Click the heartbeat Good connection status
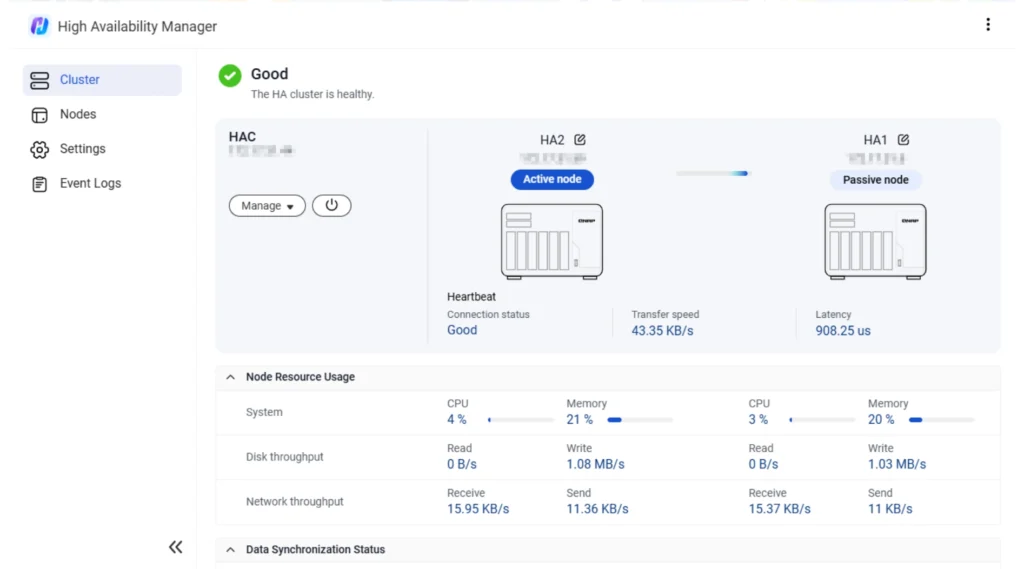The width and height of the screenshot is (1024, 569). tap(462, 330)
